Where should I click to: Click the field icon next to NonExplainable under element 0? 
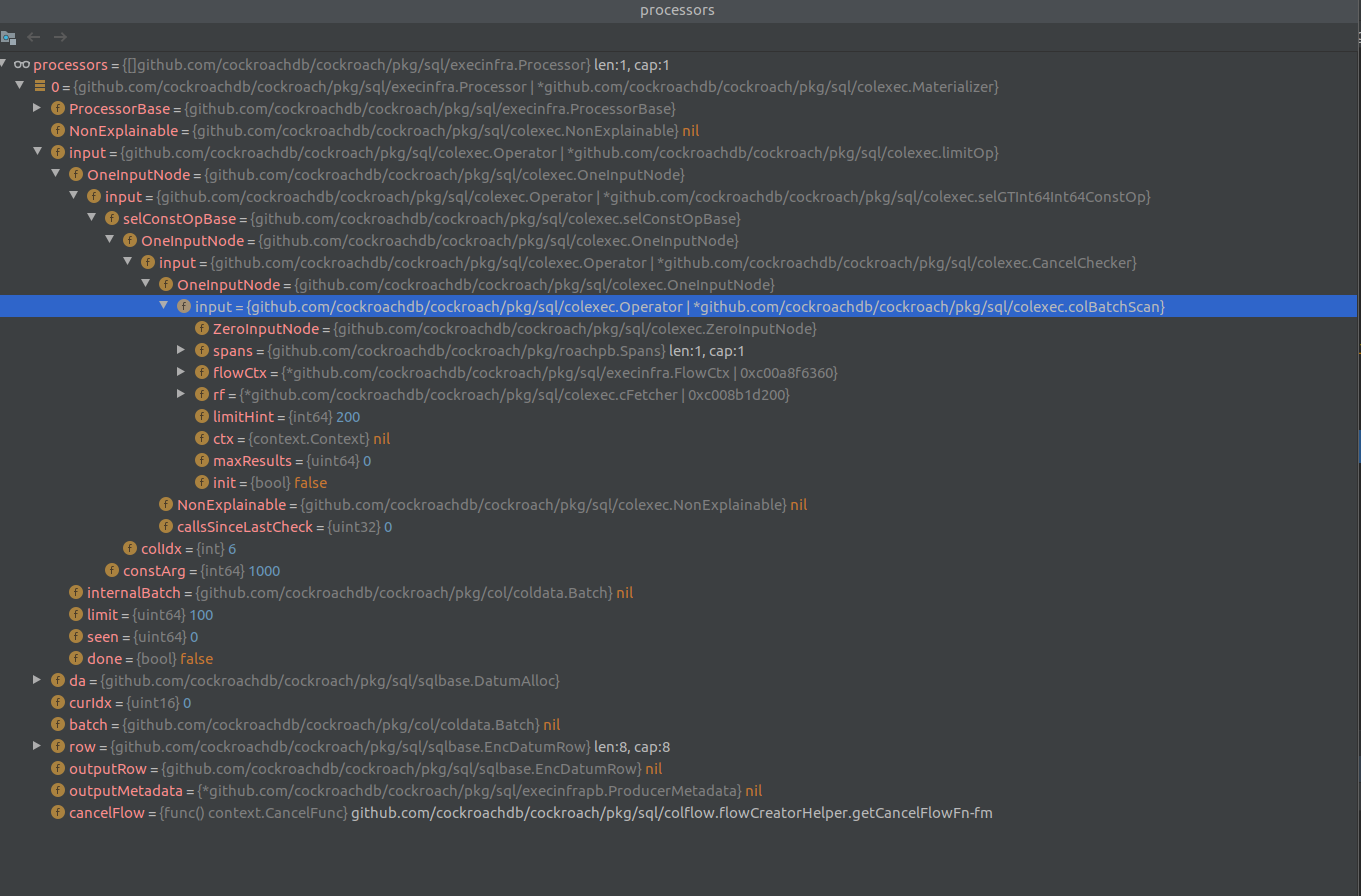[x=58, y=130]
